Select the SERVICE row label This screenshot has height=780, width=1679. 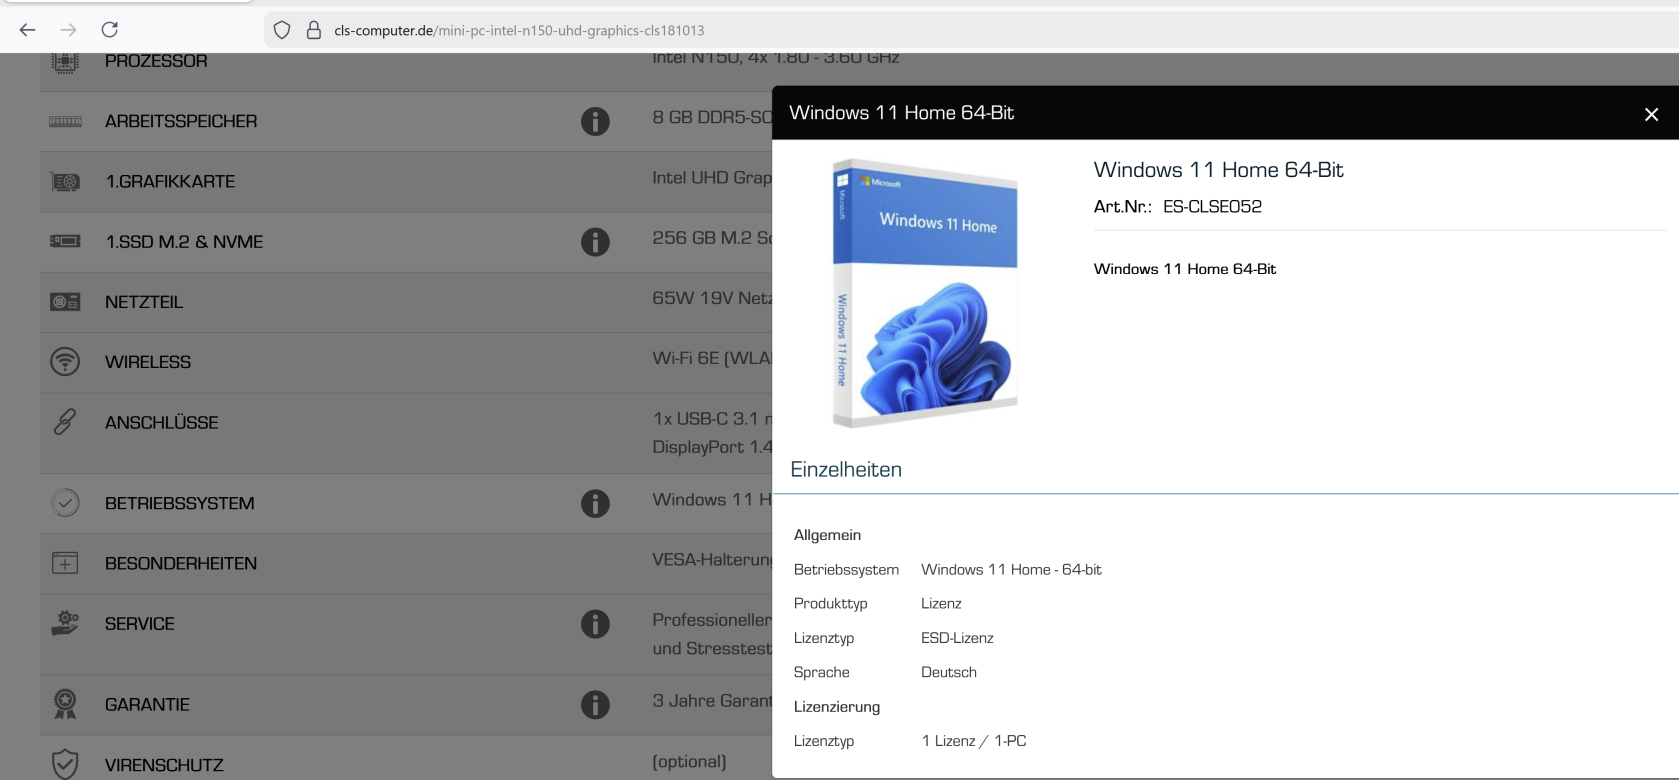pos(140,623)
